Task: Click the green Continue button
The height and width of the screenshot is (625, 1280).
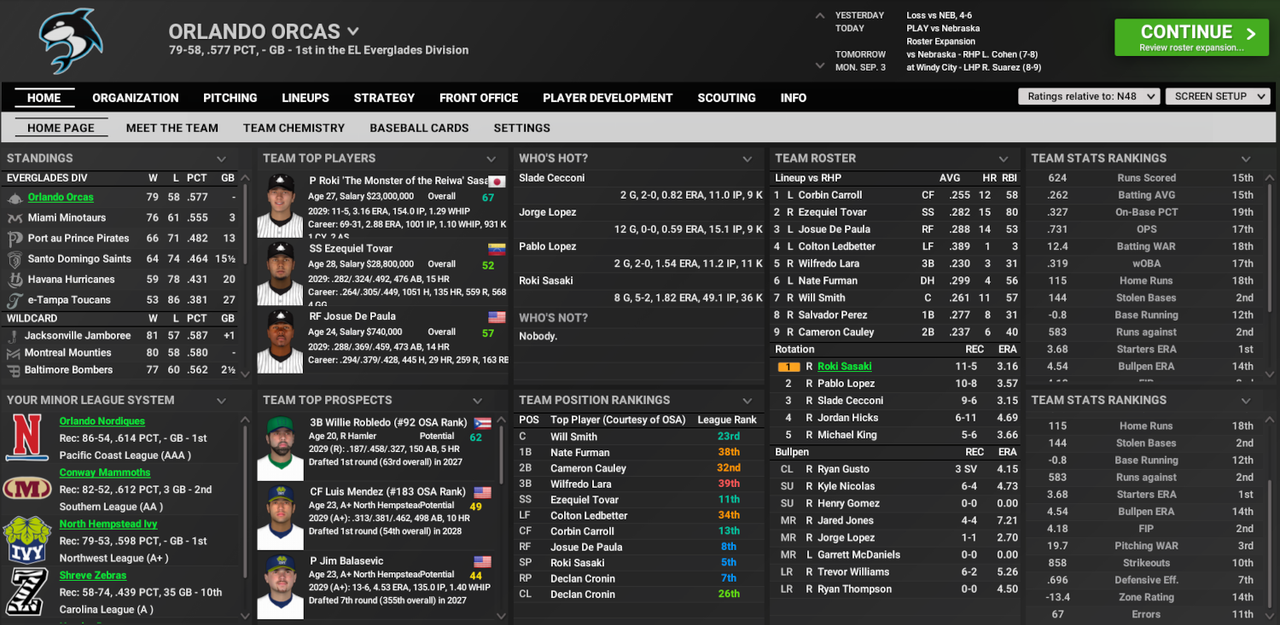Action: click(x=1191, y=38)
